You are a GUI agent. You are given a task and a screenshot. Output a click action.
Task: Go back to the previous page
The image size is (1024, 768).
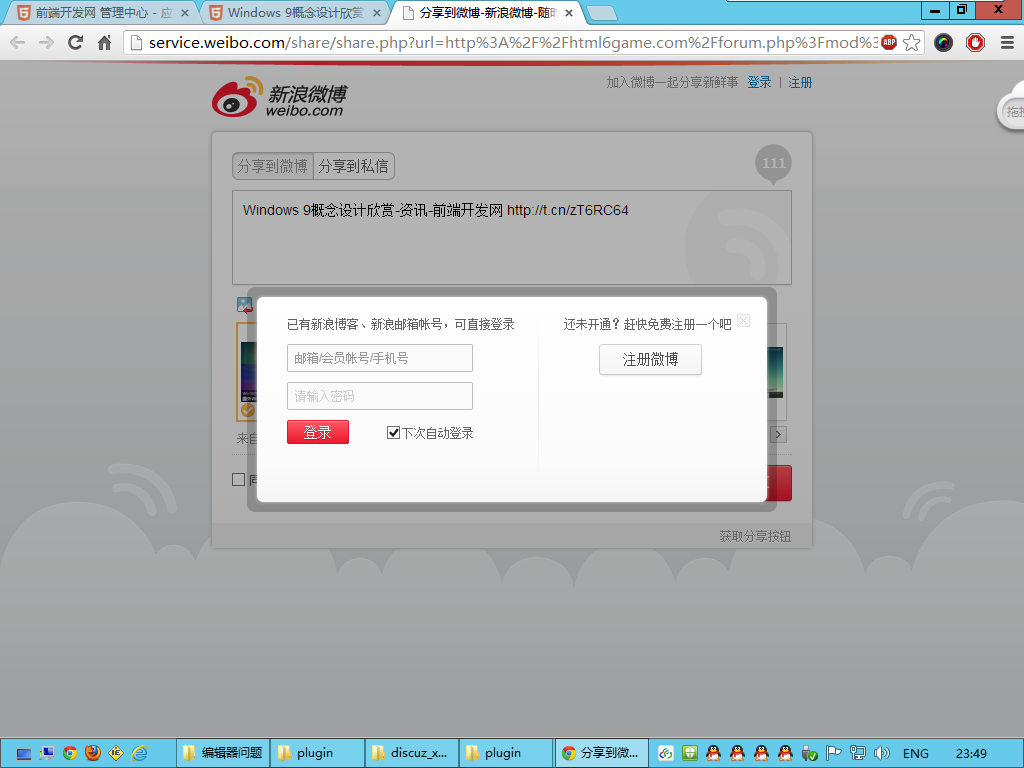pos(18,43)
